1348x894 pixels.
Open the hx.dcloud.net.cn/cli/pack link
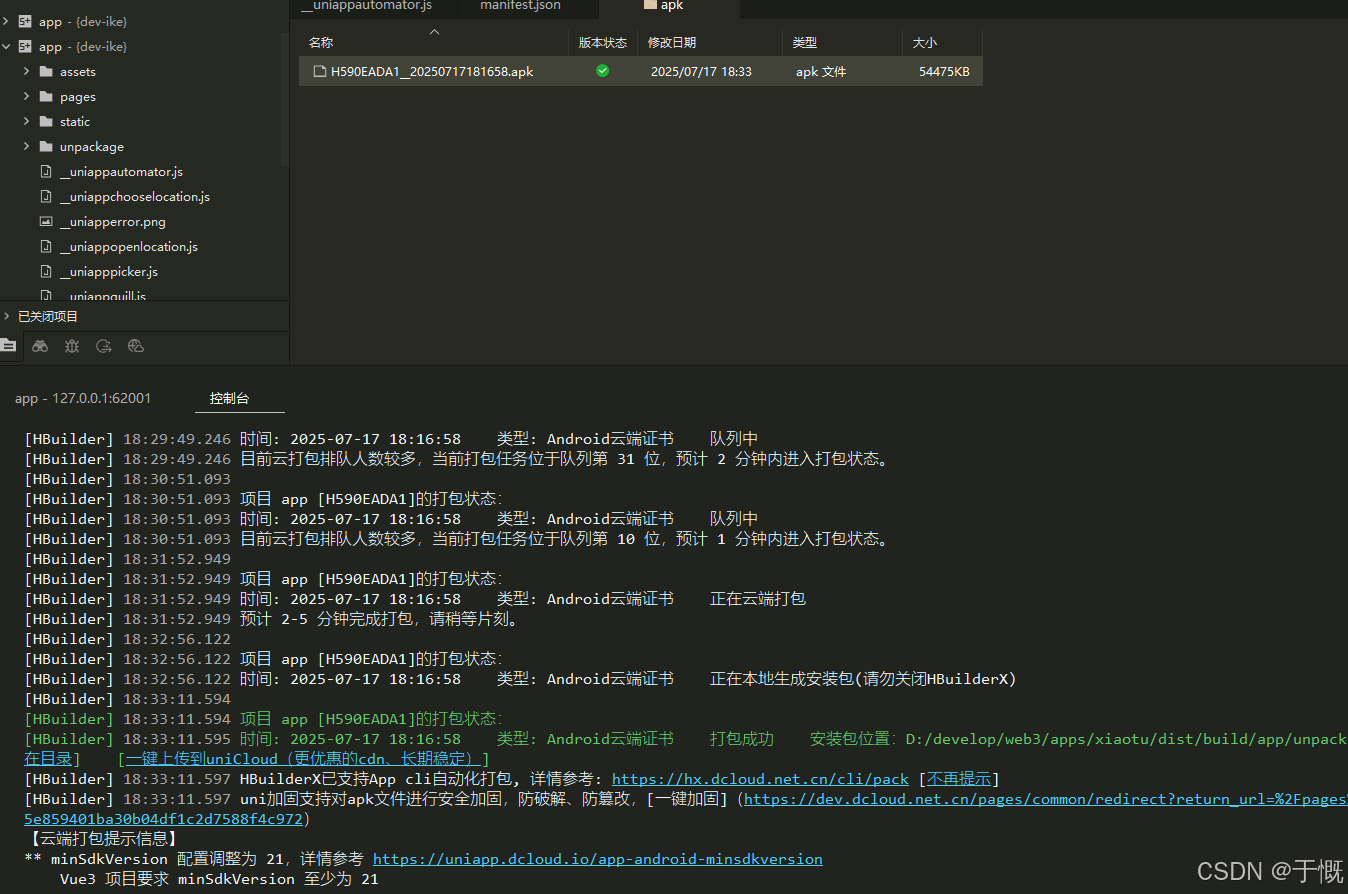[760, 779]
